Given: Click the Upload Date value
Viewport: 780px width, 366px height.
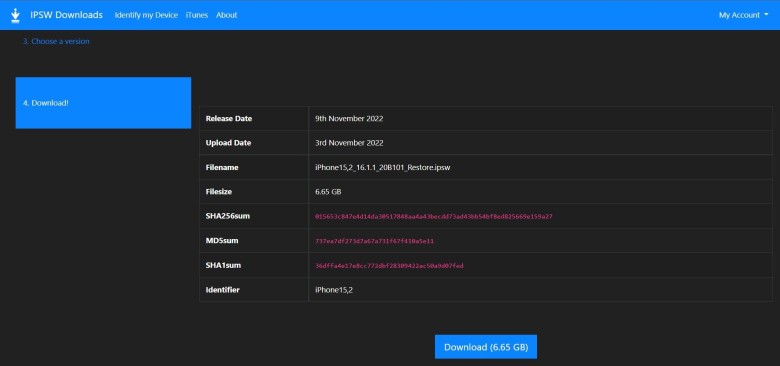Looking at the screenshot, I should 349,143.
